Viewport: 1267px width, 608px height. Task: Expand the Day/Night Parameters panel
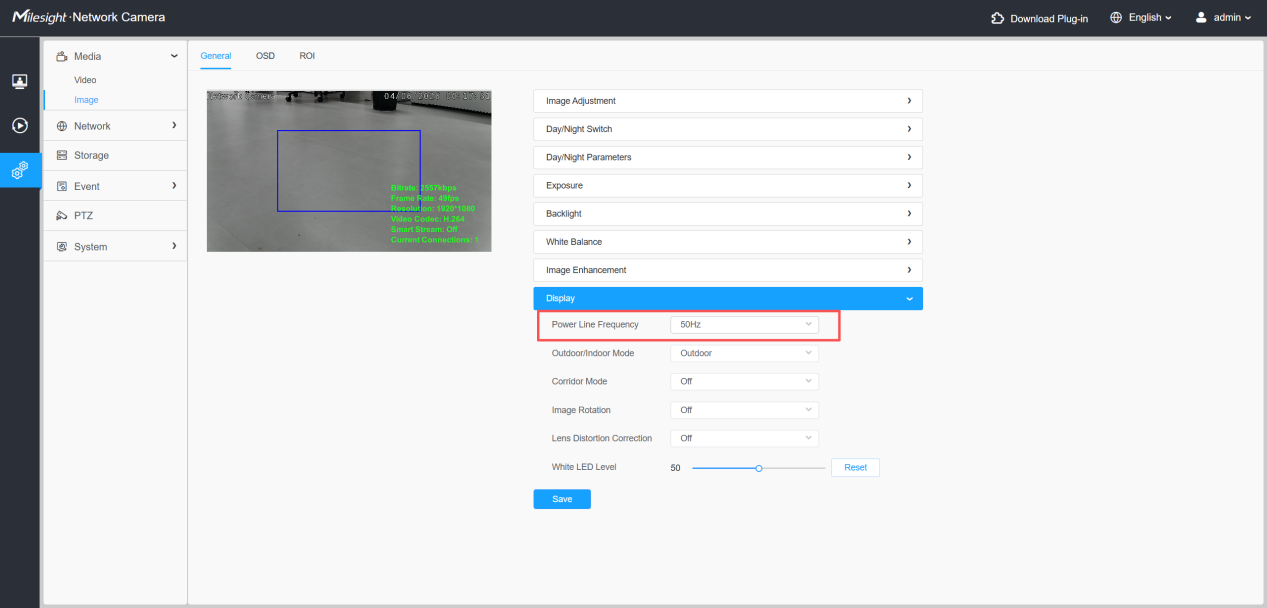728,157
